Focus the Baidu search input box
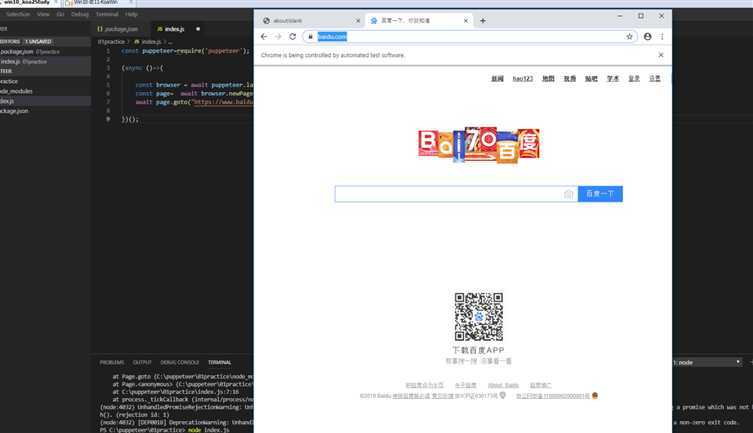Screen dimensions: 753x433 point(449,194)
